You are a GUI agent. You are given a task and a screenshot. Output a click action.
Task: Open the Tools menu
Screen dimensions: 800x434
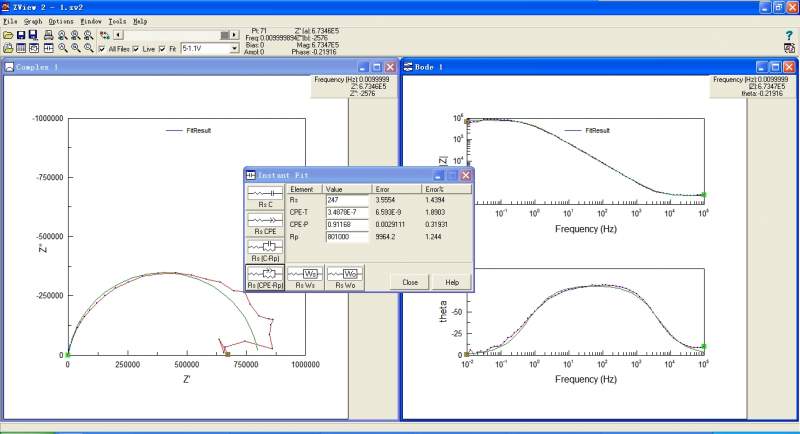click(x=117, y=21)
